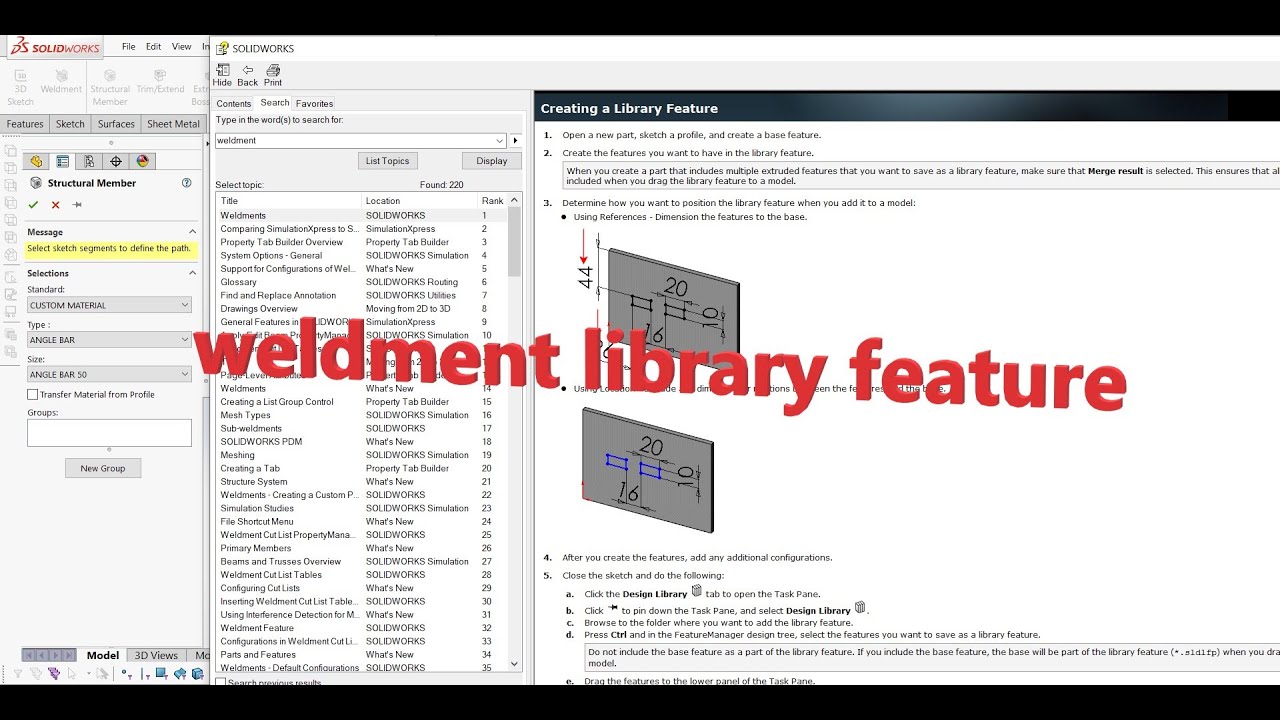Collapse the Selections section chevron
Screen dimensions: 1280x720
(x=192, y=273)
